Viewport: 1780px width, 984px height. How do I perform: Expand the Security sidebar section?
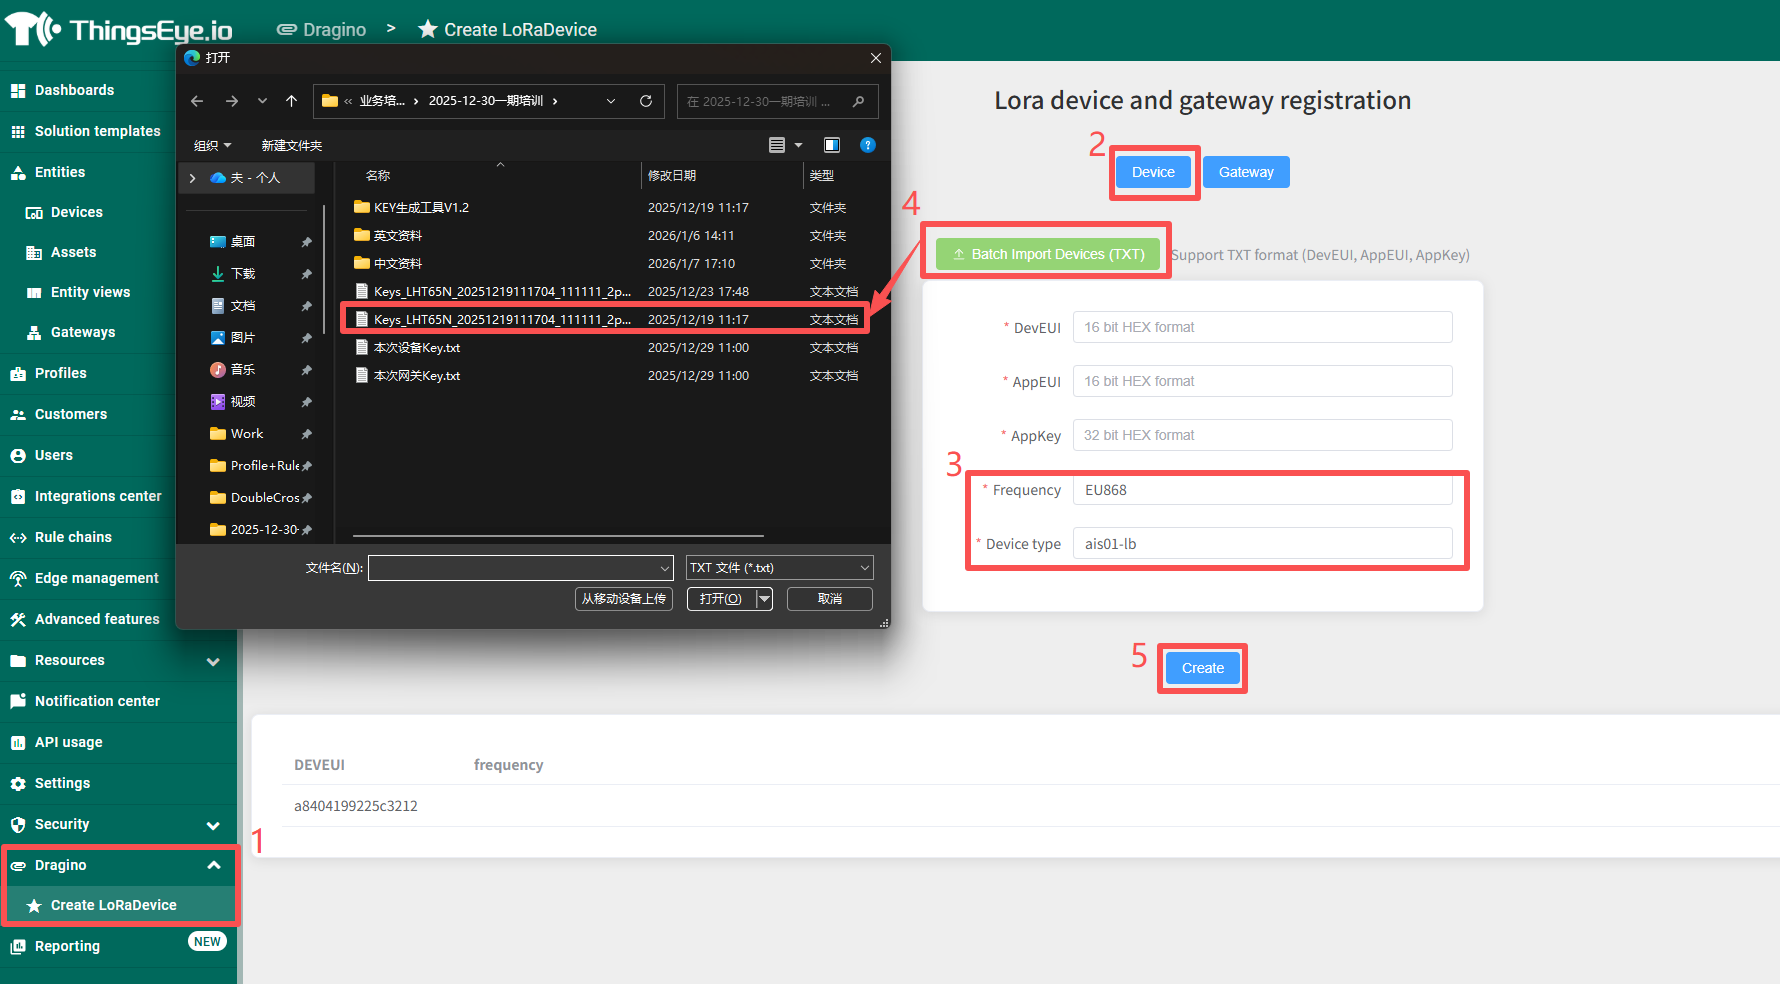point(213,825)
